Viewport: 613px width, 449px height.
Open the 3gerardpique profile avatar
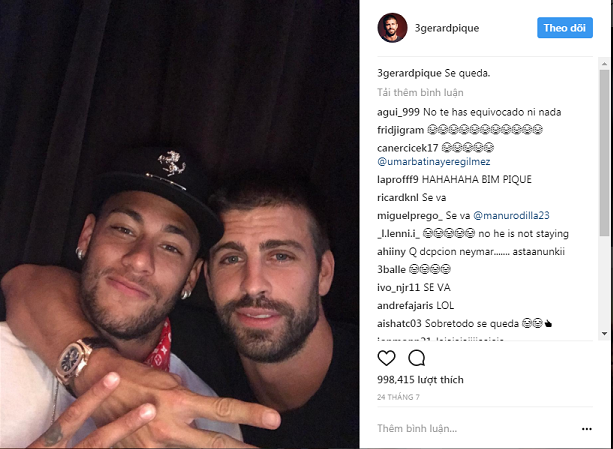coord(392,28)
